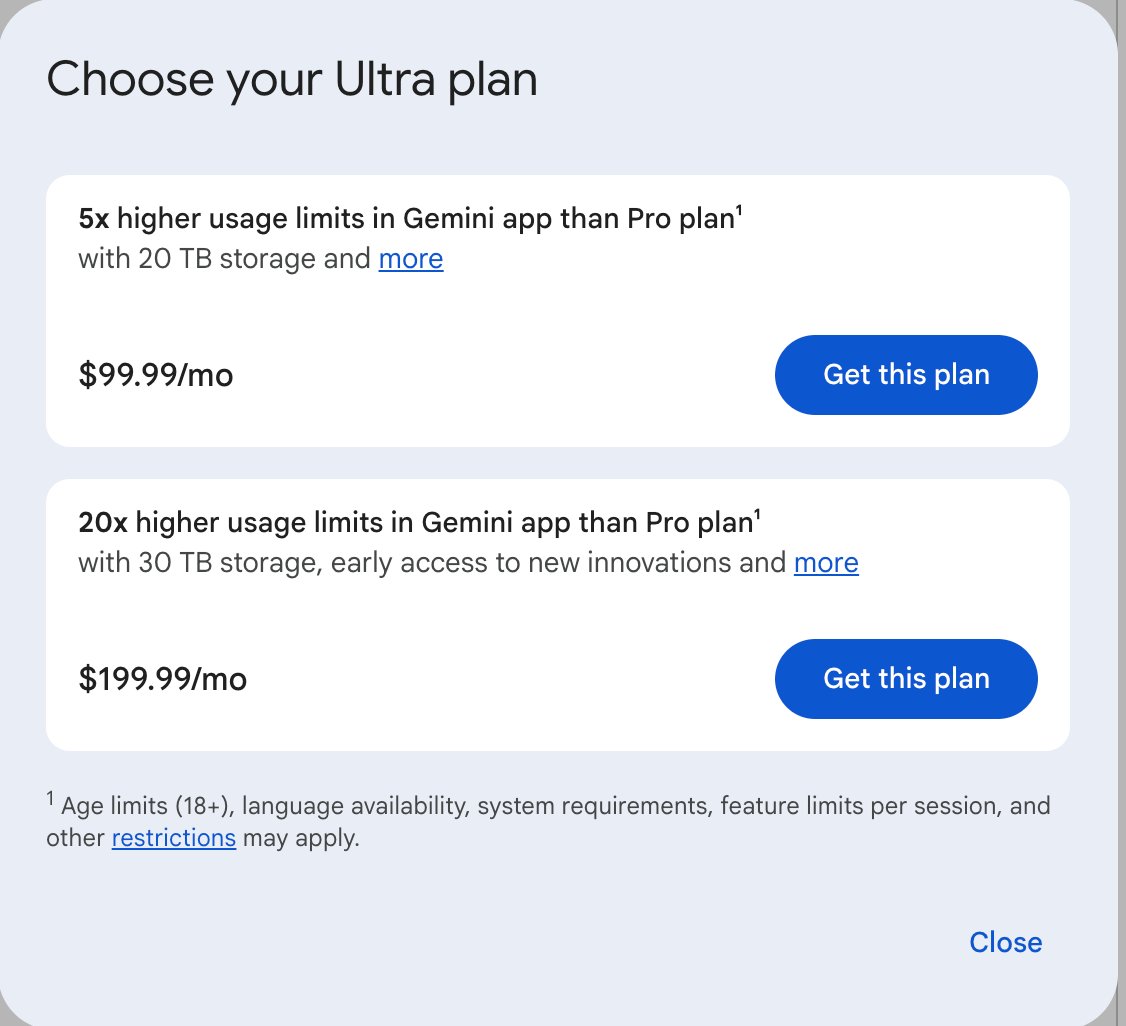This screenshot has width=1126, height=1026.
Task: Click the '20x higher usage limits' heading
Action: [x=419, y=522]
